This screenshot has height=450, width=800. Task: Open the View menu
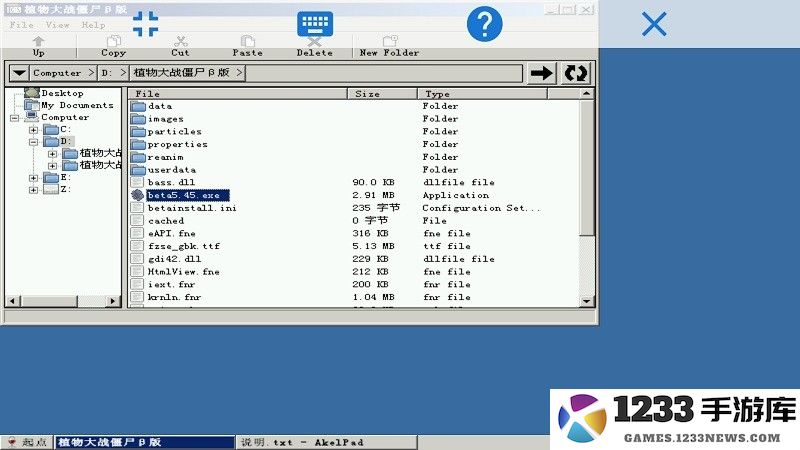tap(58, 25)
